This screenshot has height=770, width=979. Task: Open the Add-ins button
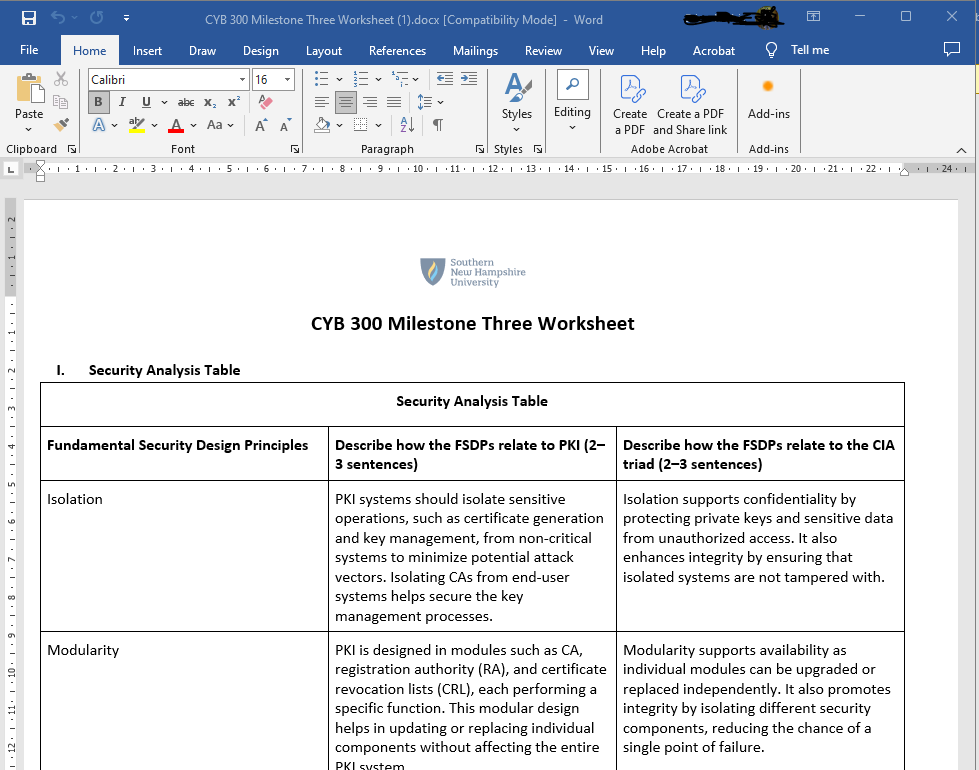pos(769,99)
